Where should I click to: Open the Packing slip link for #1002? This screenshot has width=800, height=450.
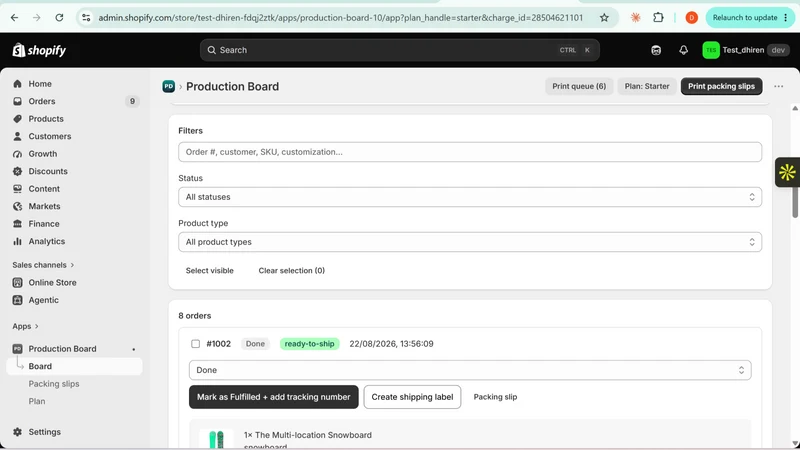pos(495,397)
